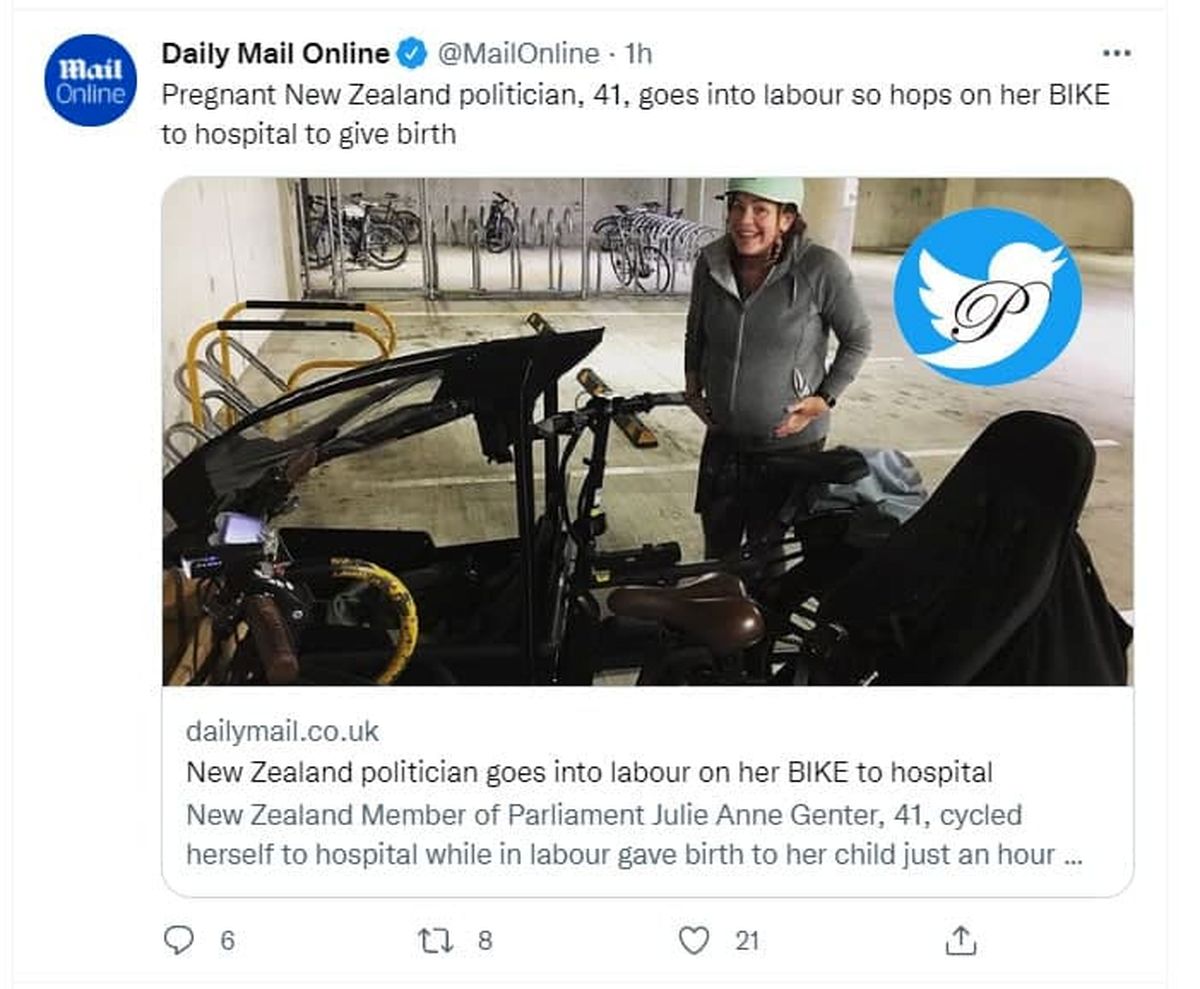Open the more options ellipsis menu
Viewport: 1200px width, 989px height.
(1115, 53)
